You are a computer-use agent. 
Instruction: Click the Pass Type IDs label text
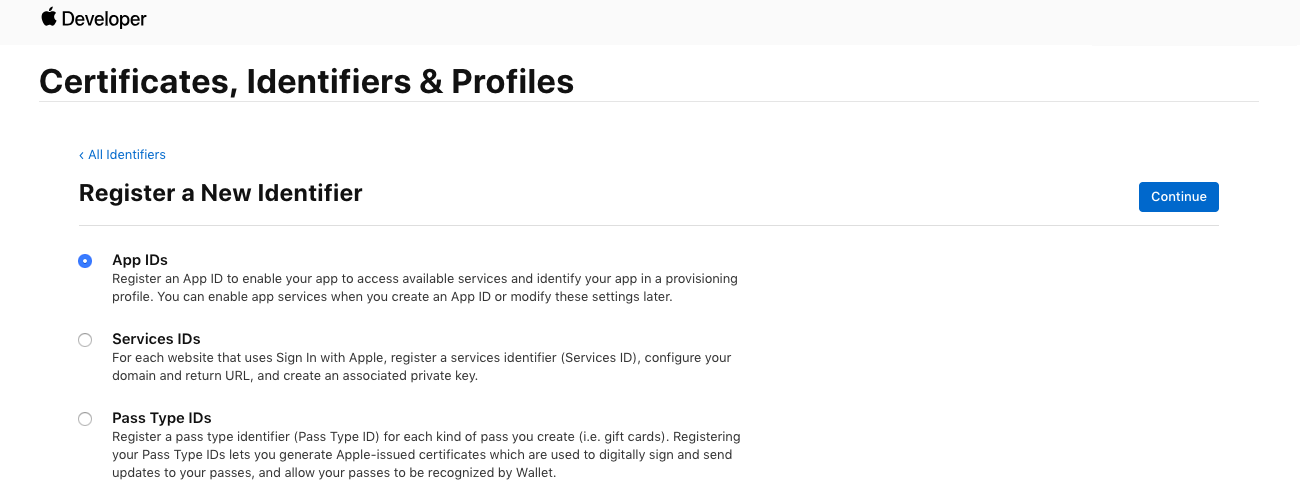tap(162, 418)
